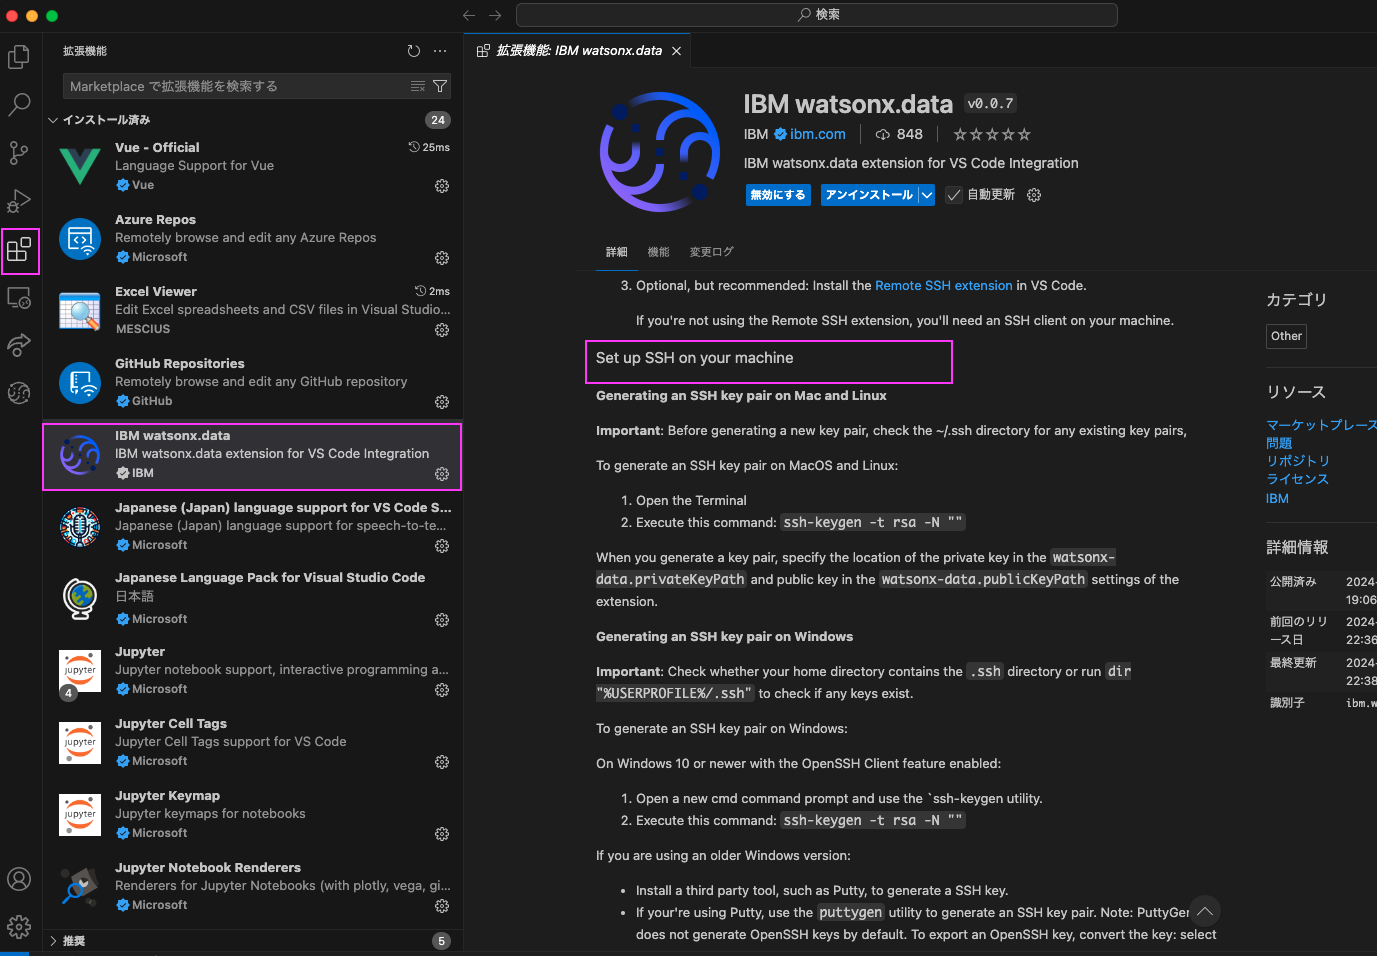Open Source Control view

pos(19,153)
